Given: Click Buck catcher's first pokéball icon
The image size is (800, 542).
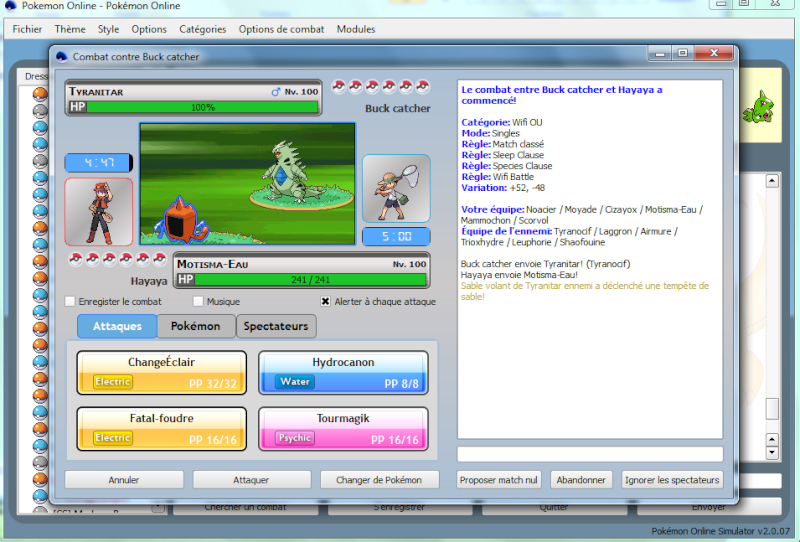Looking at the screenshot, I should (x=339, y=86).
